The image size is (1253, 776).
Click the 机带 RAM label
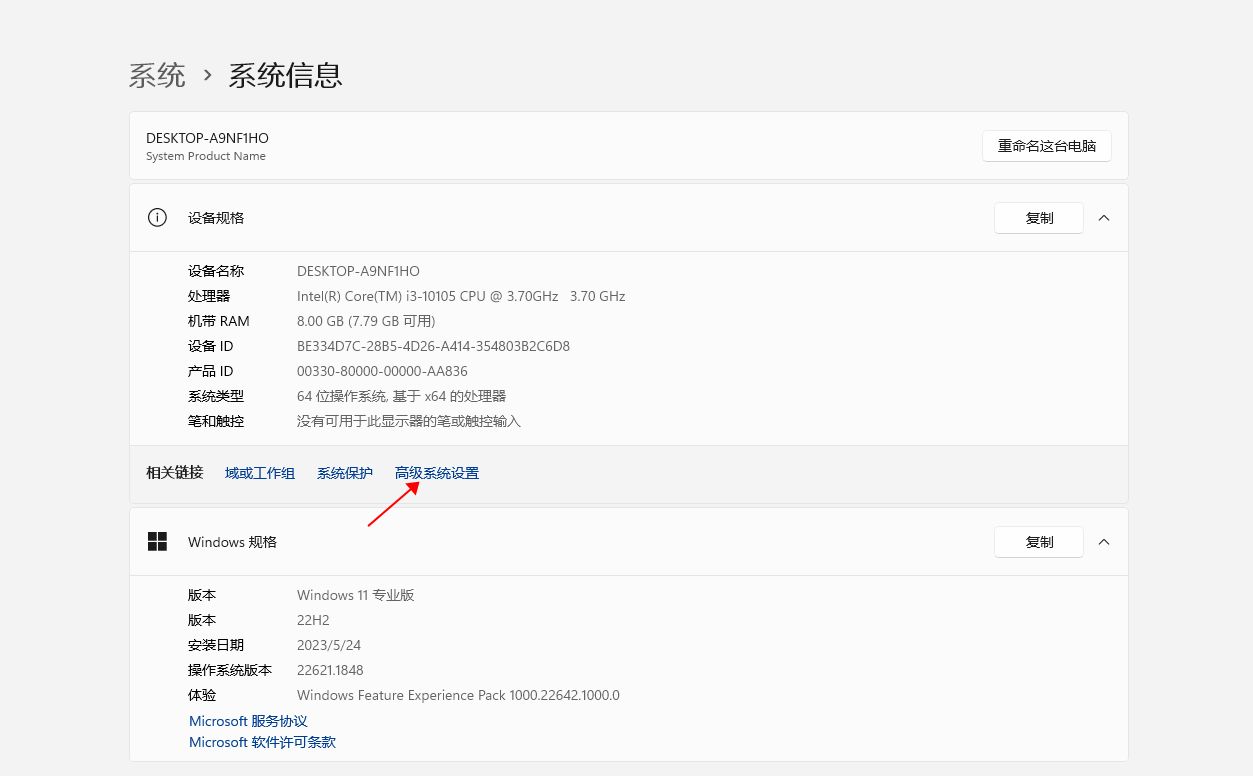(219, 321)
